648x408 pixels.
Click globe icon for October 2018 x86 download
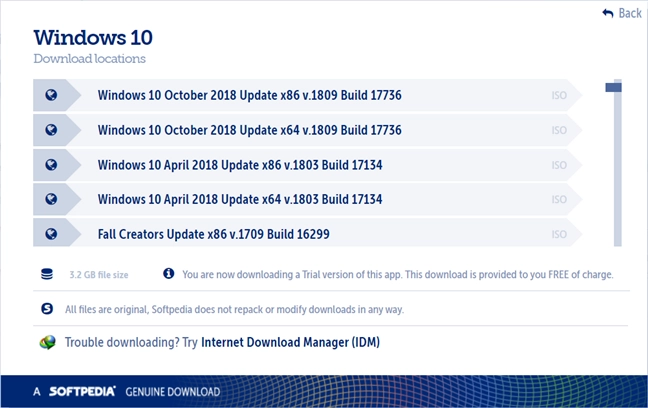[51, 95]
